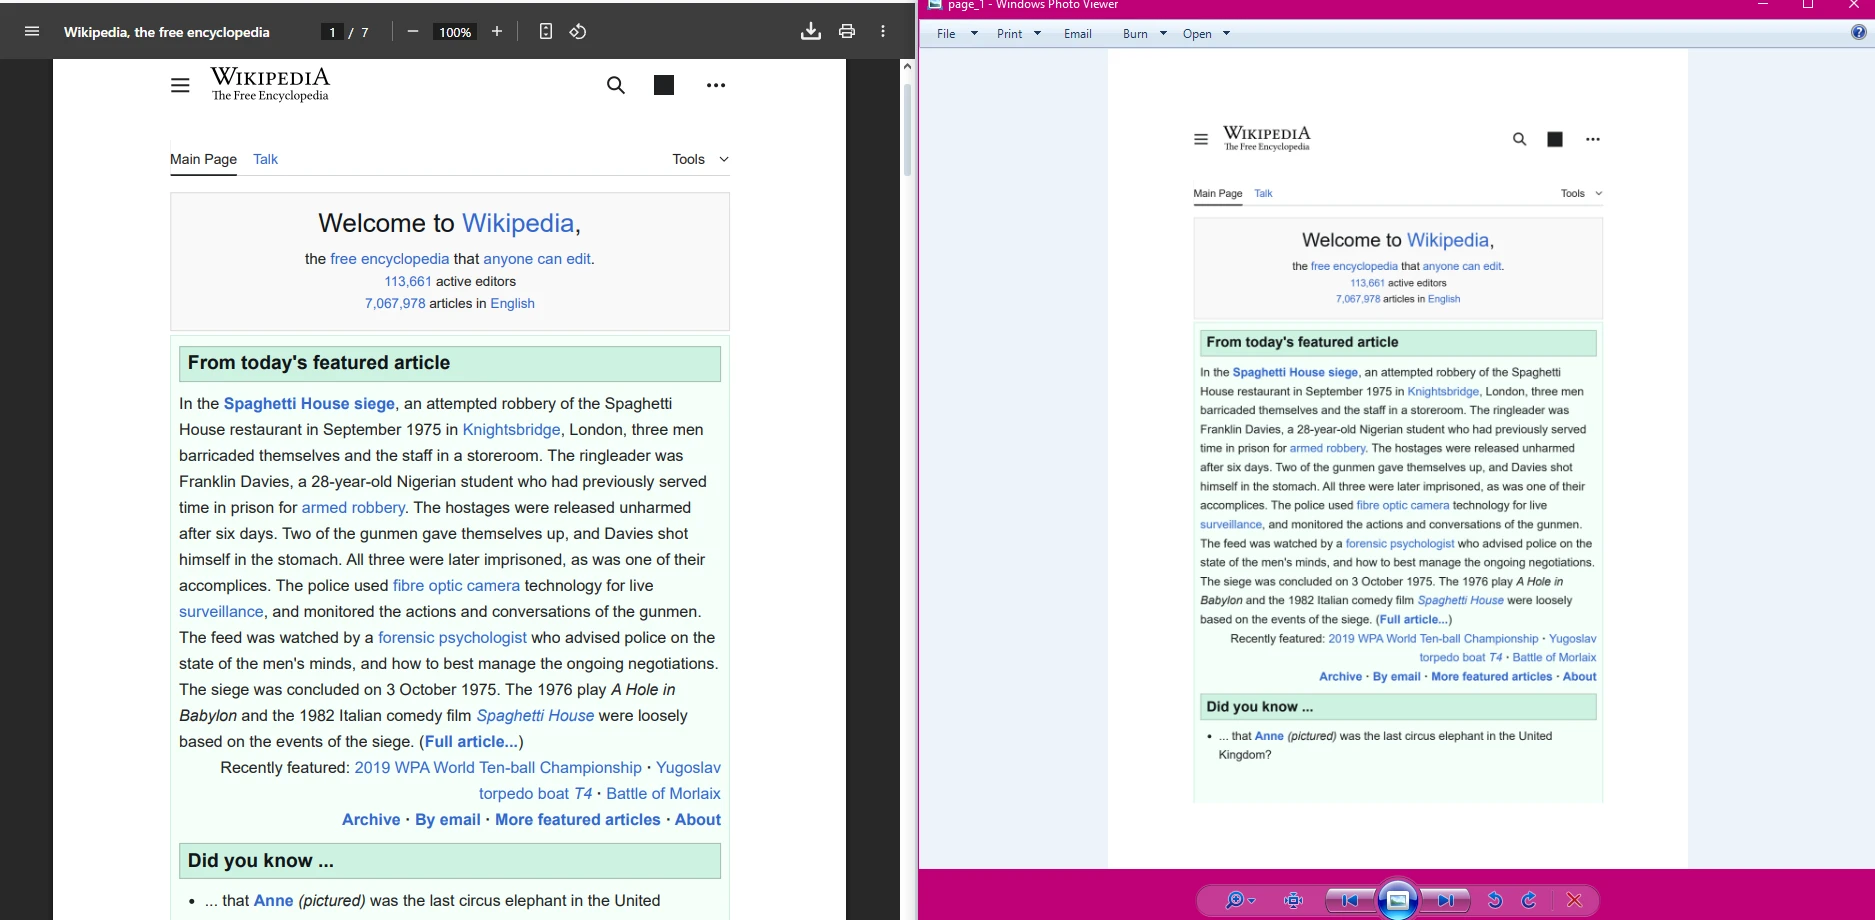Click the Spaghetti House siege article link

coord(308,403)
